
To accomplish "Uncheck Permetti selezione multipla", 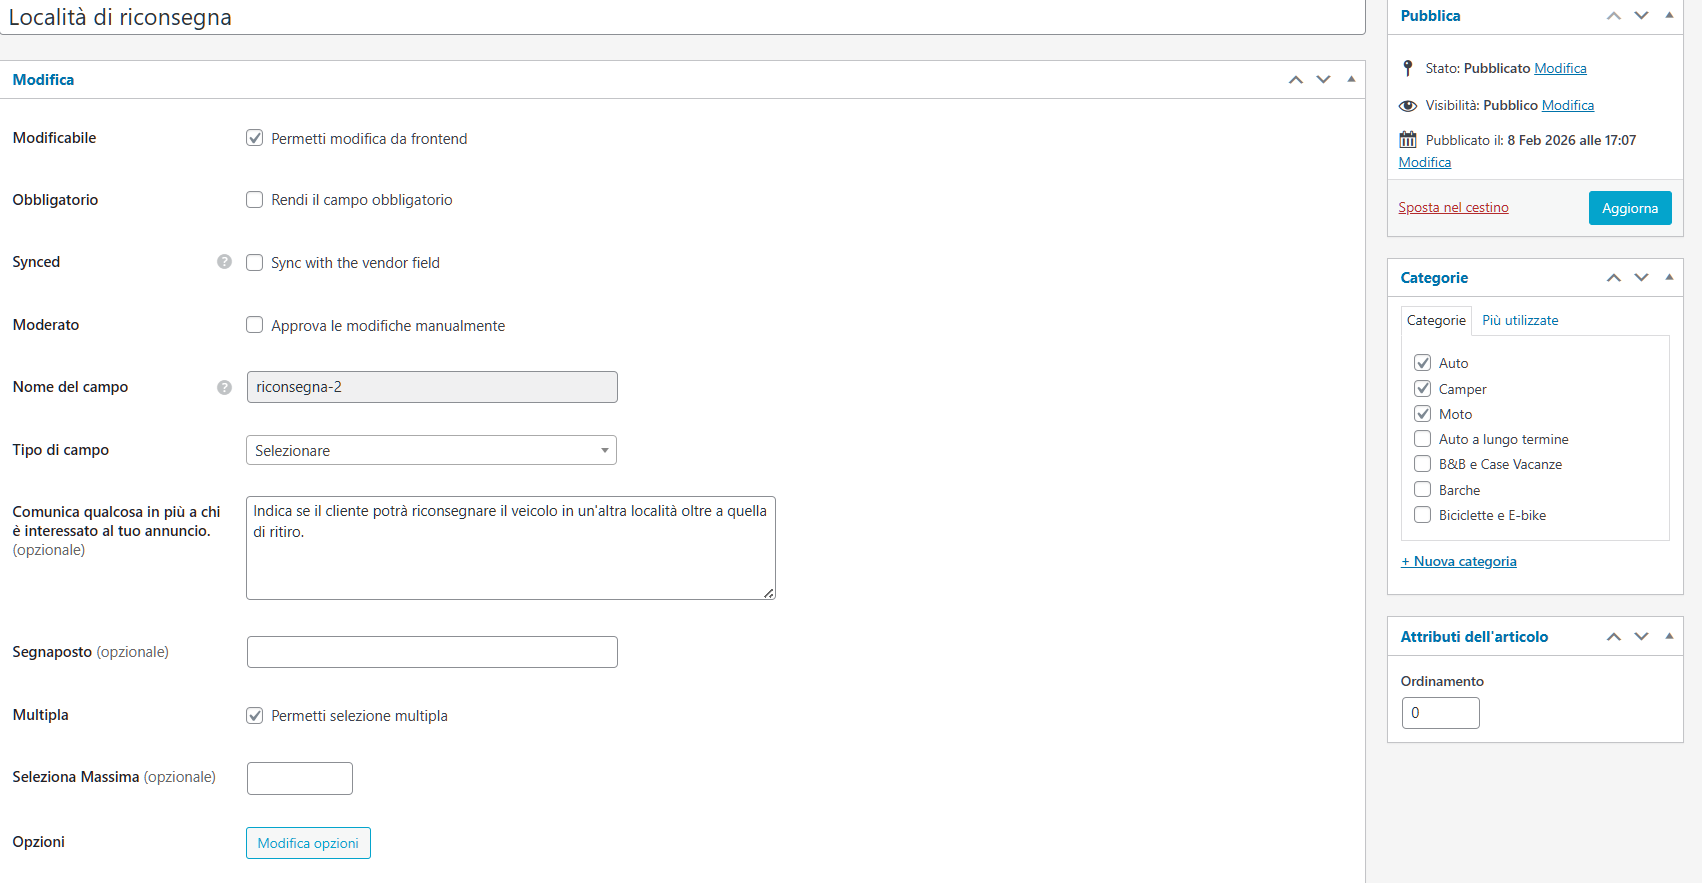I will click(x=255, y=716).
